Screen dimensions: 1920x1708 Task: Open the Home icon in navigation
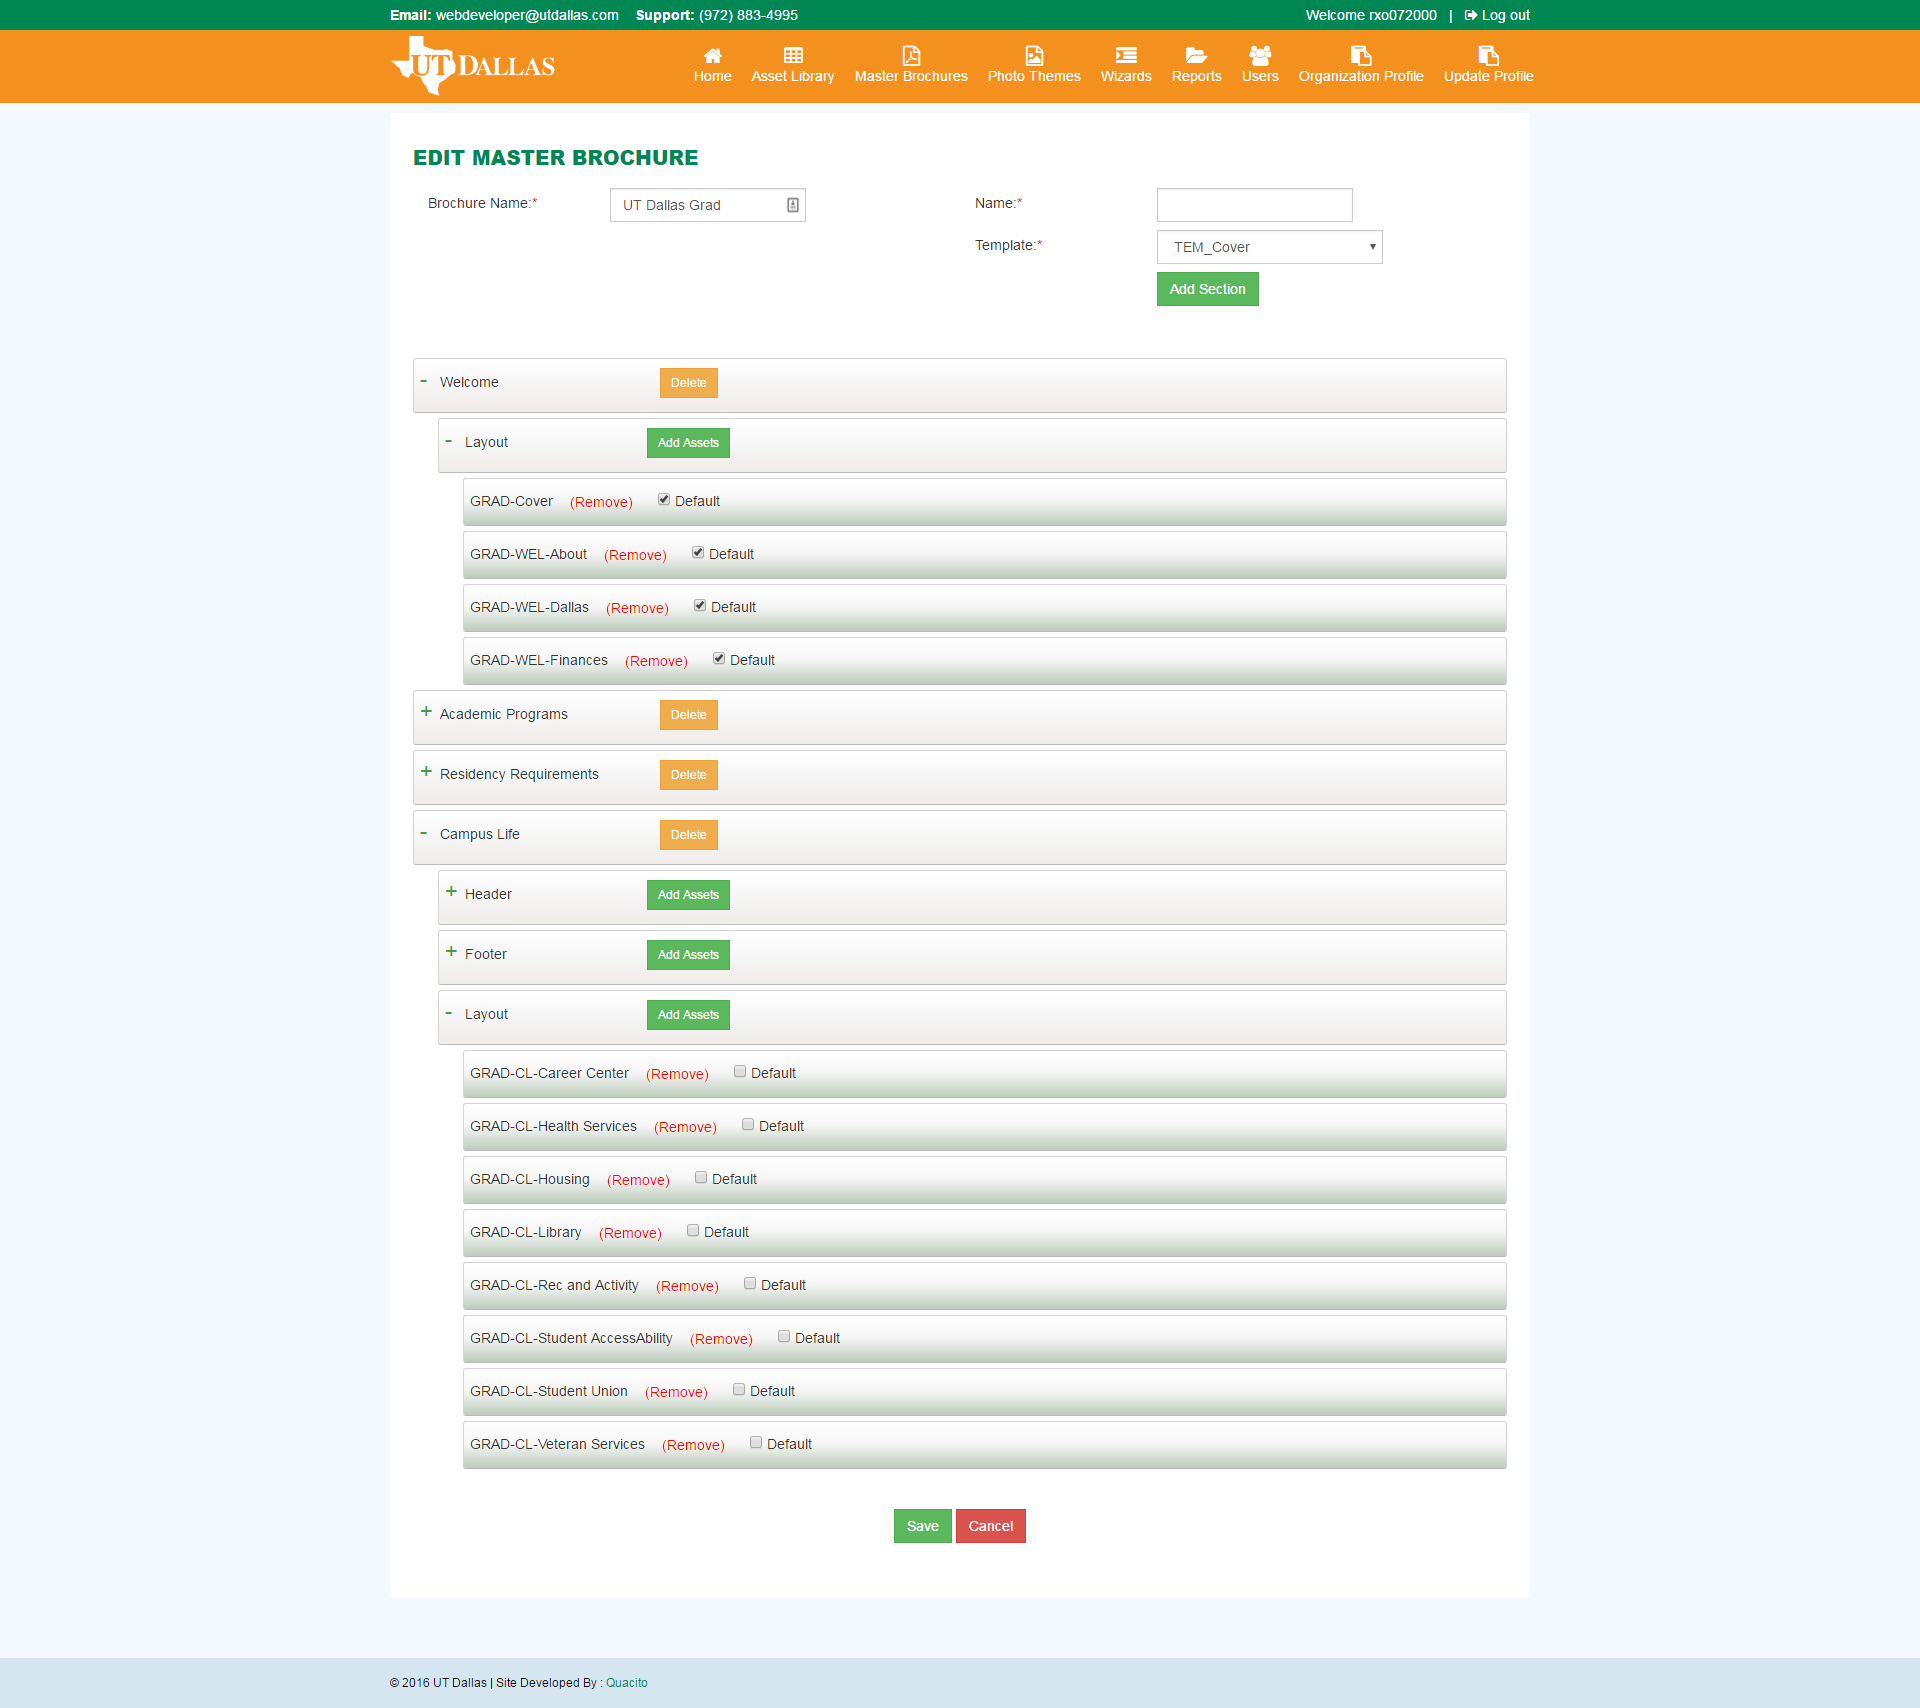tap(712, 56)
